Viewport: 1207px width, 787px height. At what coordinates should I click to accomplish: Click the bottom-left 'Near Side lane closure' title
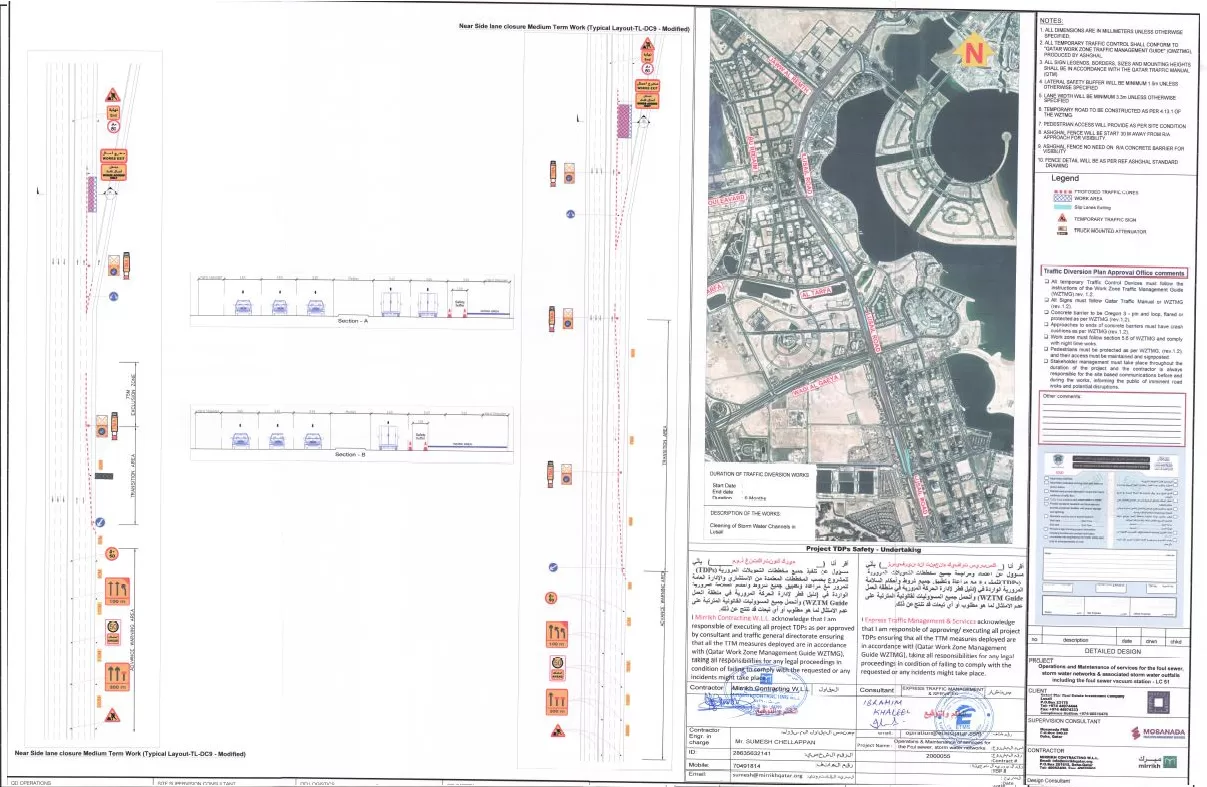(129, 752)
